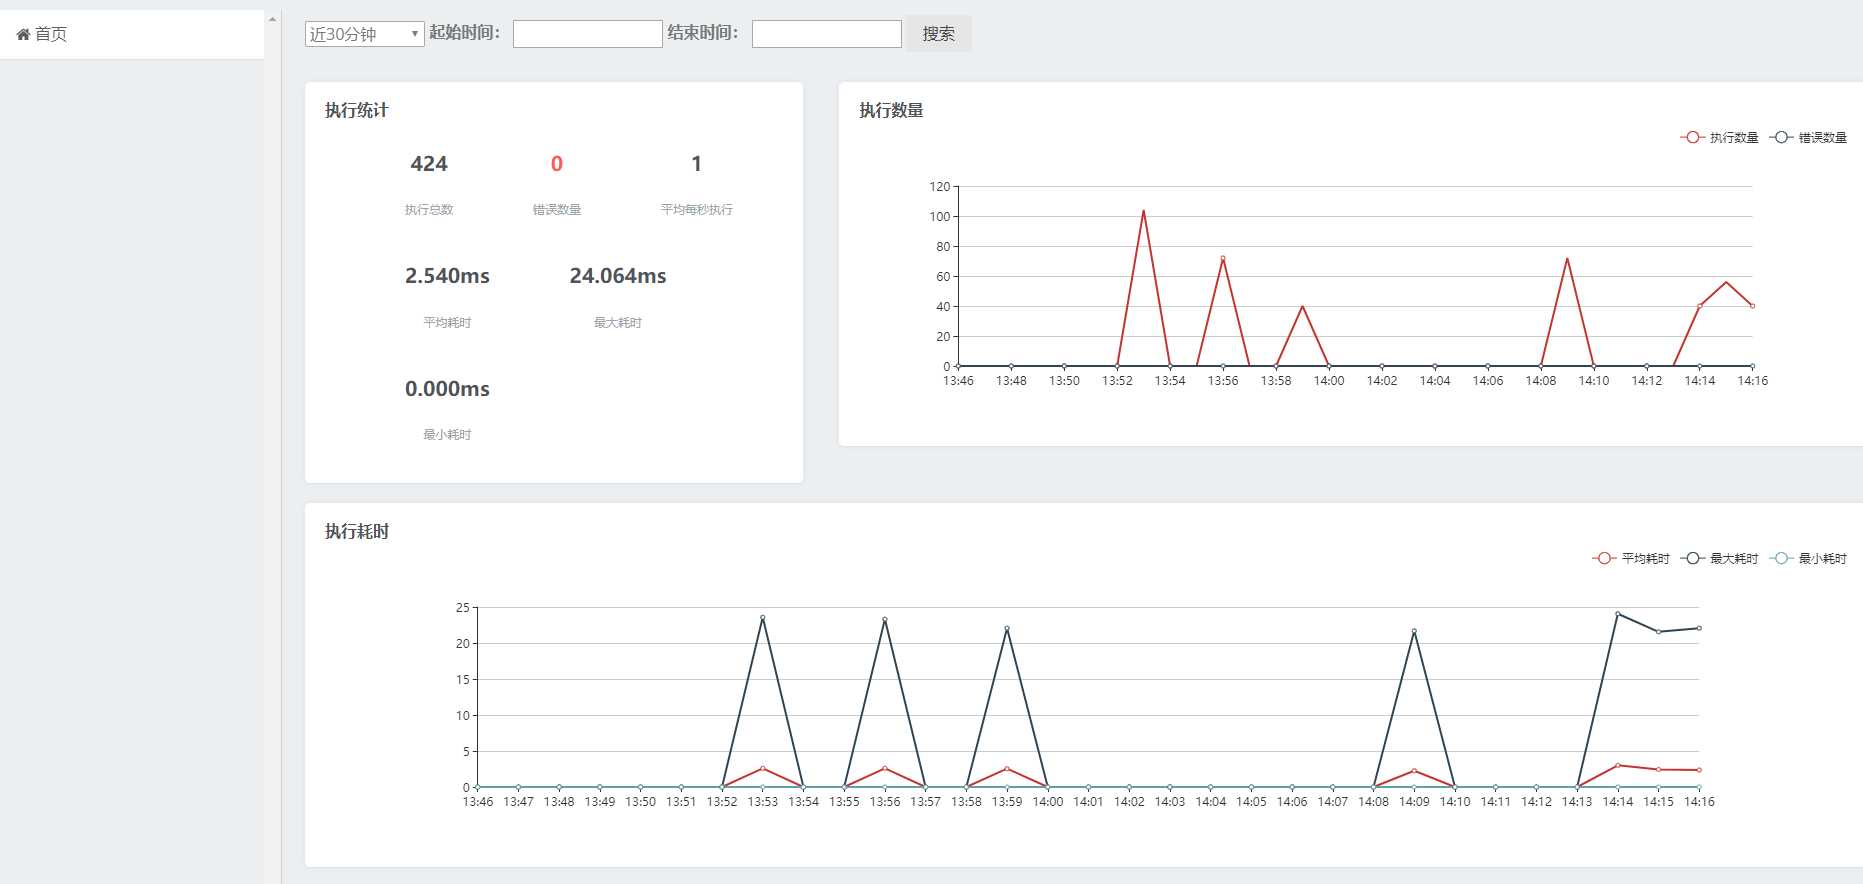Select the 424 total executions value
The width and height of the screenshot is (1863, 884).
429,164
